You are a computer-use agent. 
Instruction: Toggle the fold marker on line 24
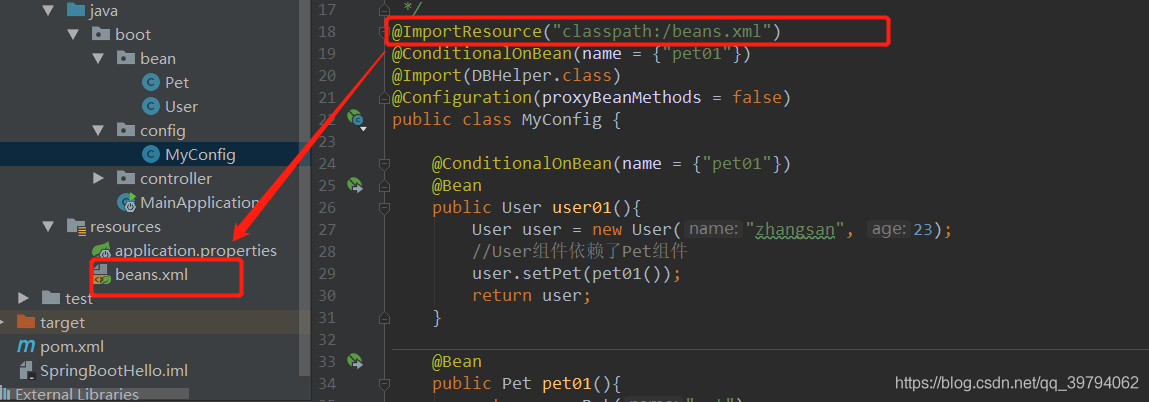pos(384,162)
